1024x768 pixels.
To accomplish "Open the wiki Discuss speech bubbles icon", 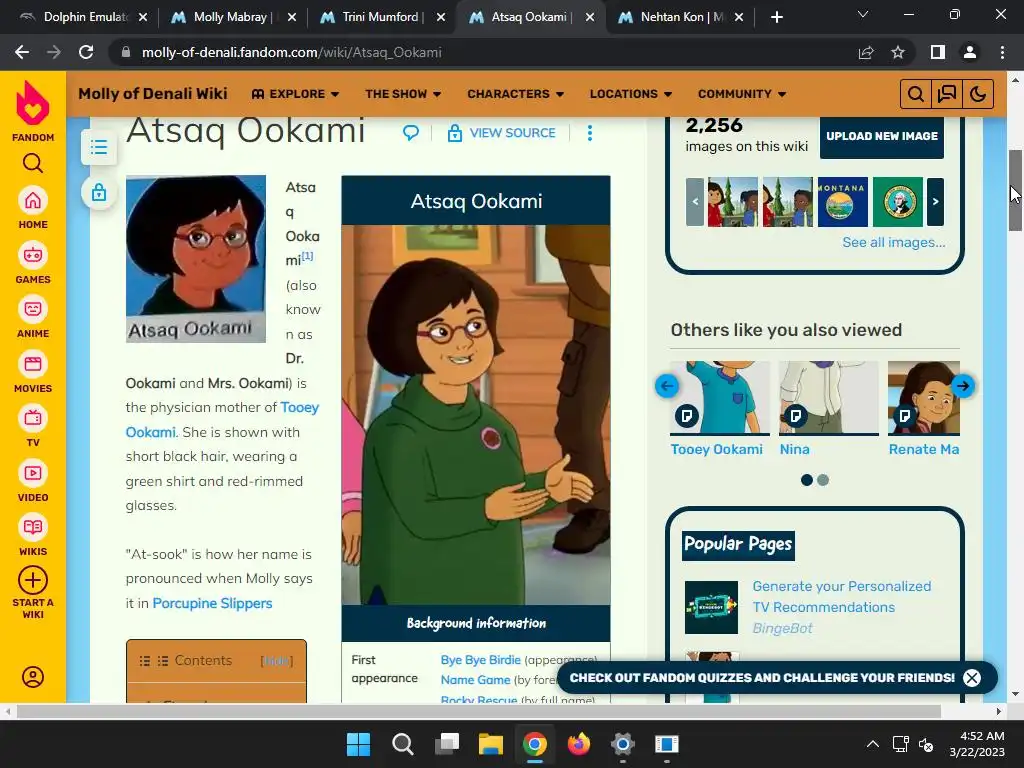I will pos(947,94).
